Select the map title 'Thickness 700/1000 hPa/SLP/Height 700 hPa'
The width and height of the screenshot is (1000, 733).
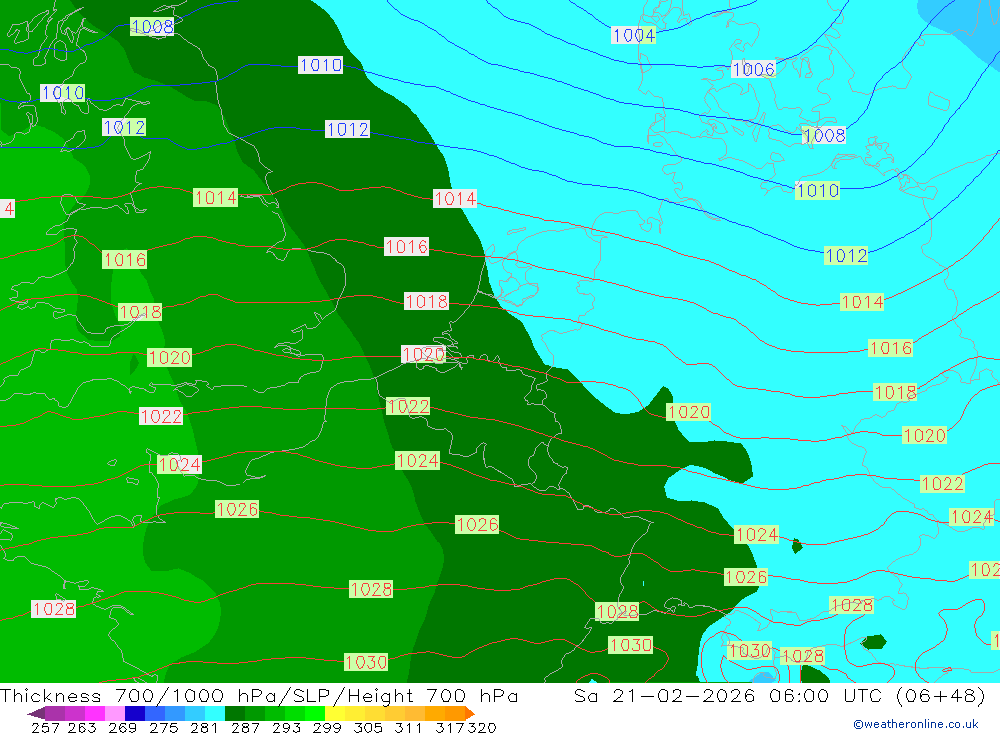259,695
